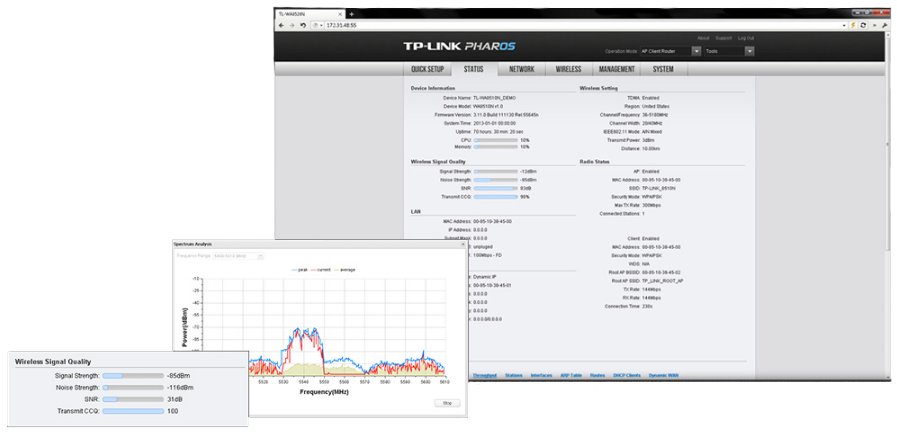Go back with the browser back arrow
This screenshot has width=897, height=434.
tap(281, 26)
